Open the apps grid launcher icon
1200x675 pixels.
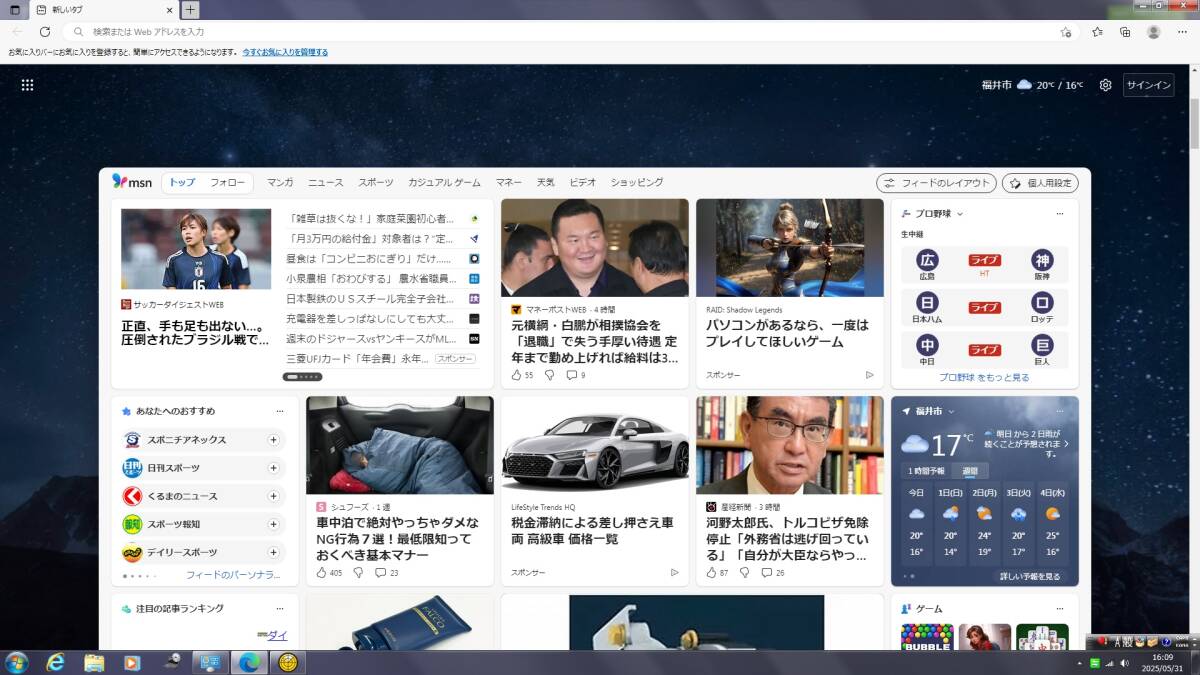pos(28,85)
